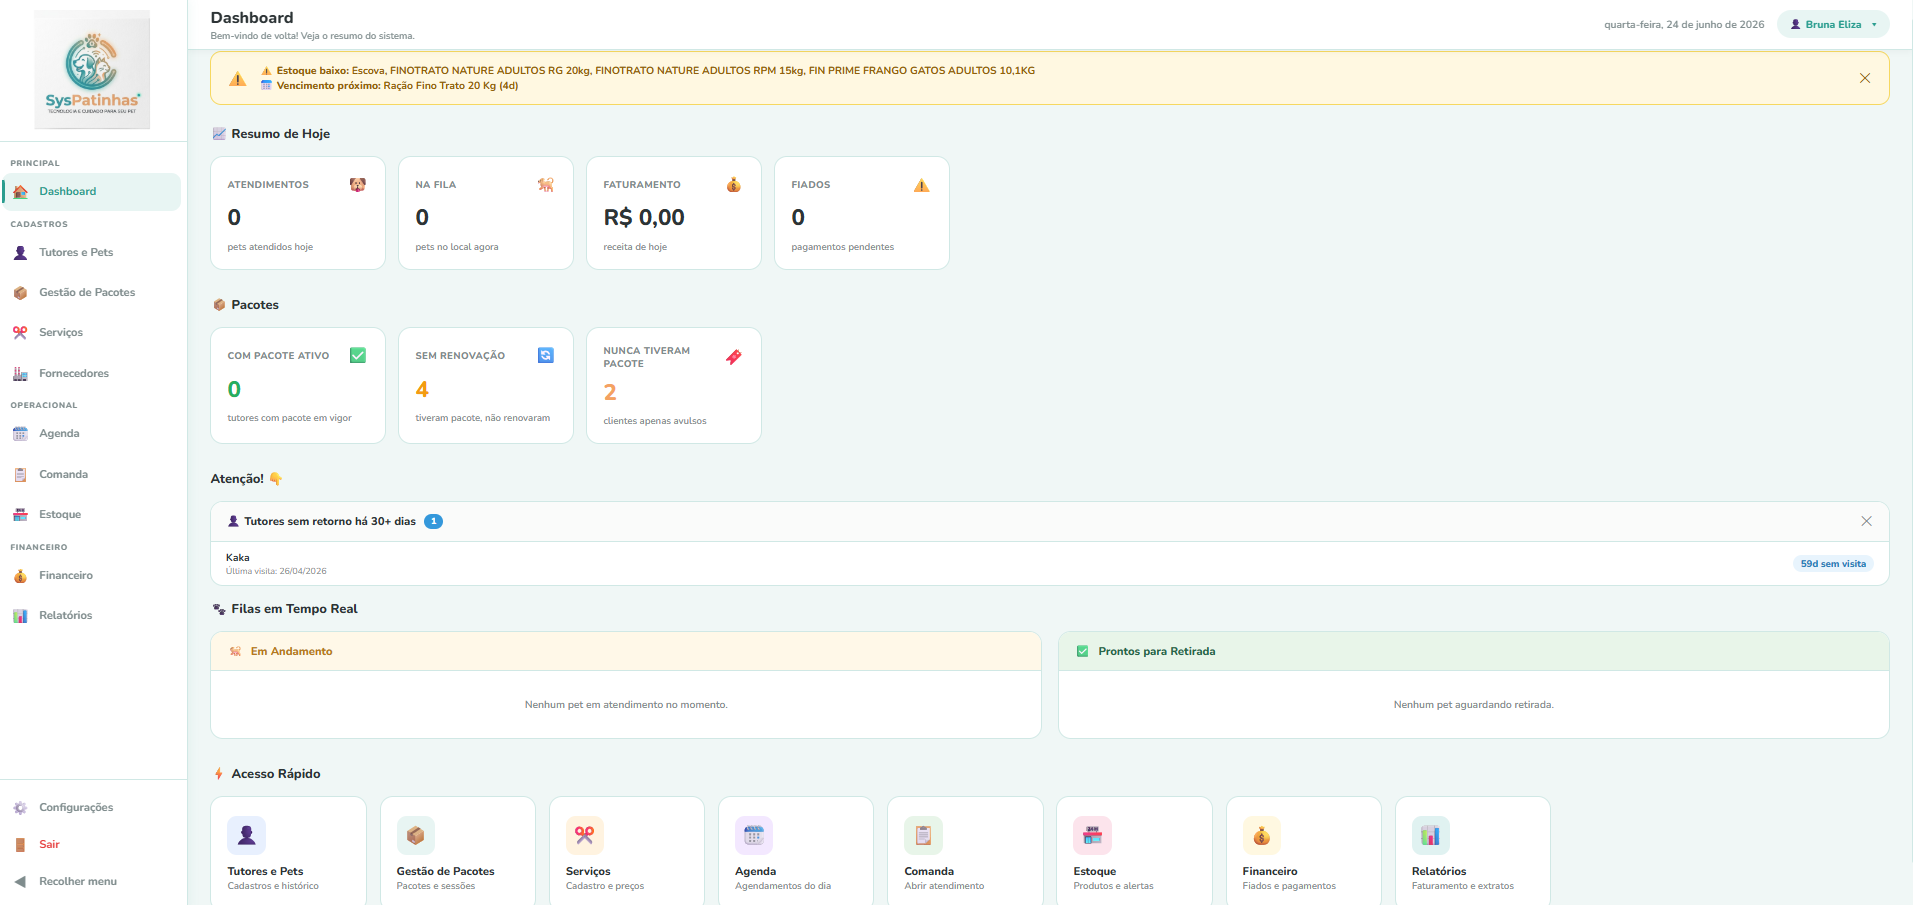The image size is (1913, 905).
Task: Click the SysPatinhas logo
Action: (x=92, y=70)
